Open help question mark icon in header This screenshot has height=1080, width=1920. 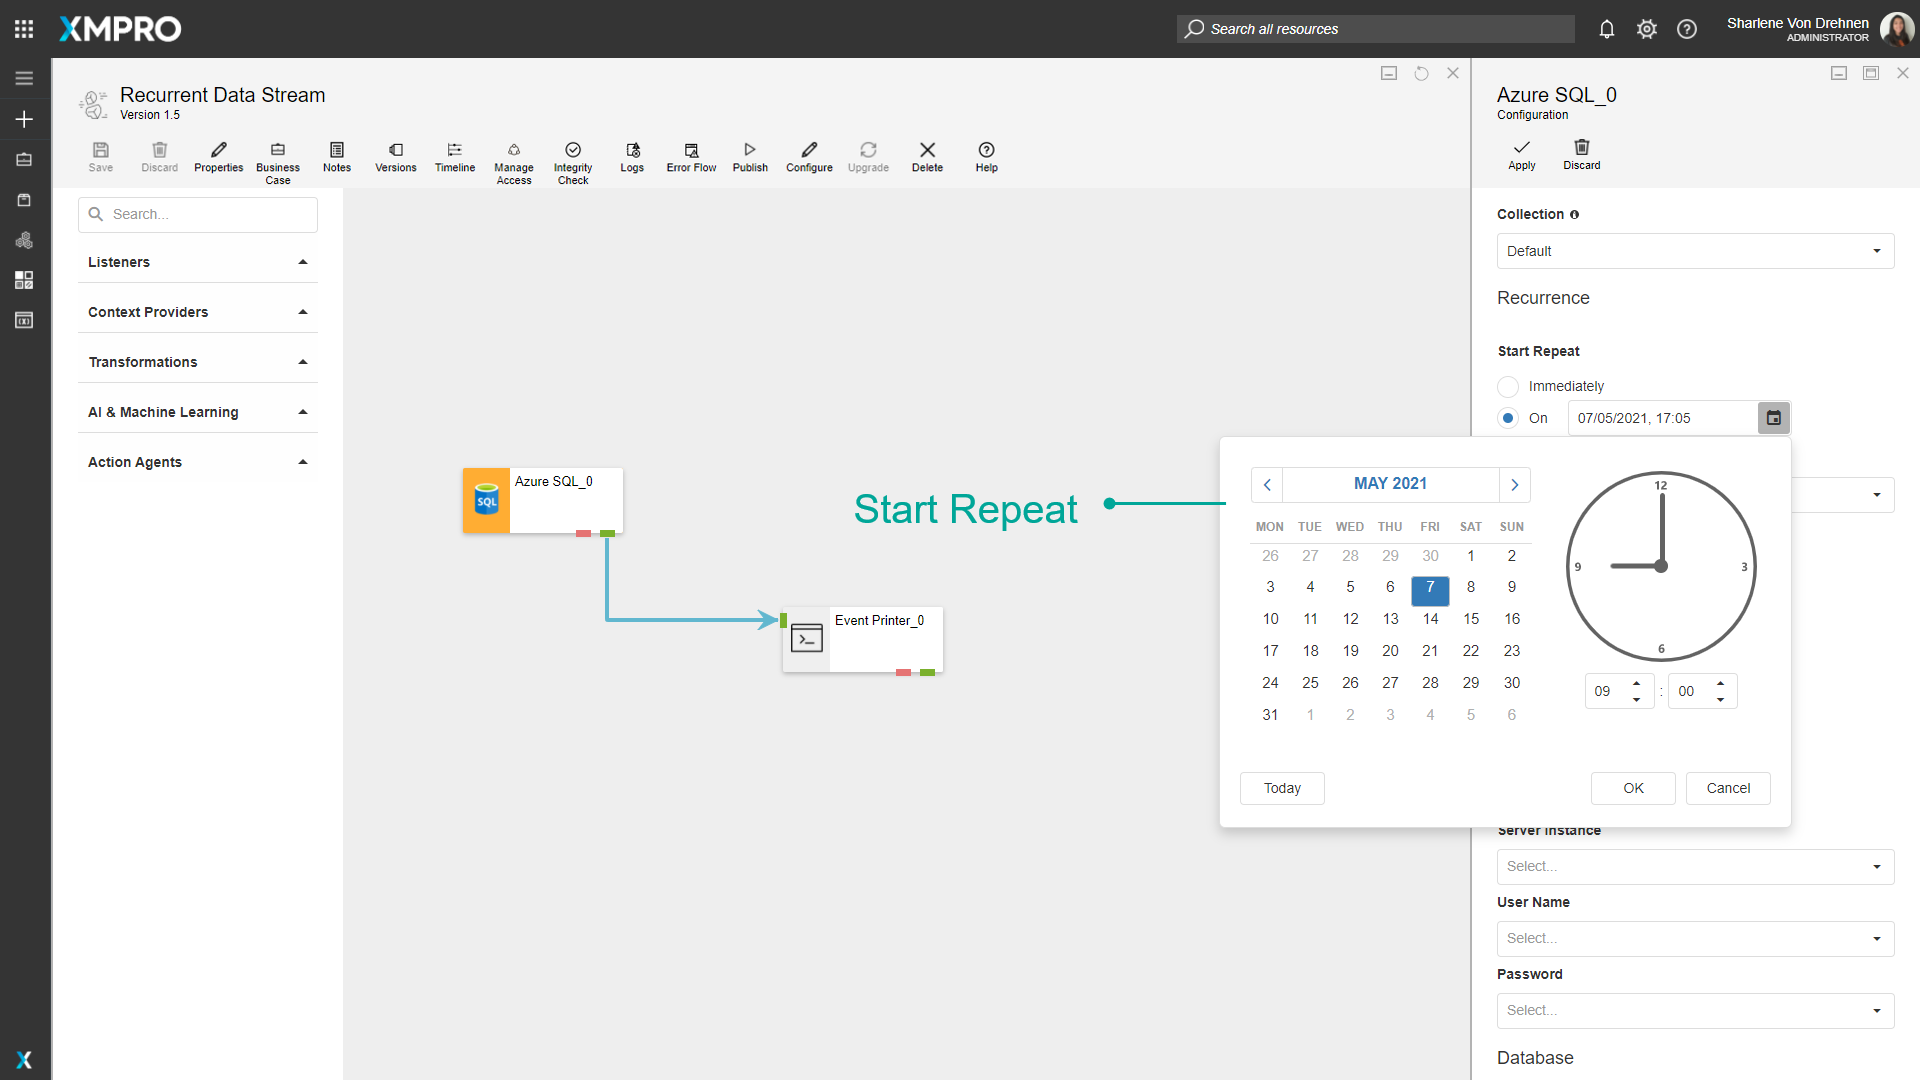1687,29
